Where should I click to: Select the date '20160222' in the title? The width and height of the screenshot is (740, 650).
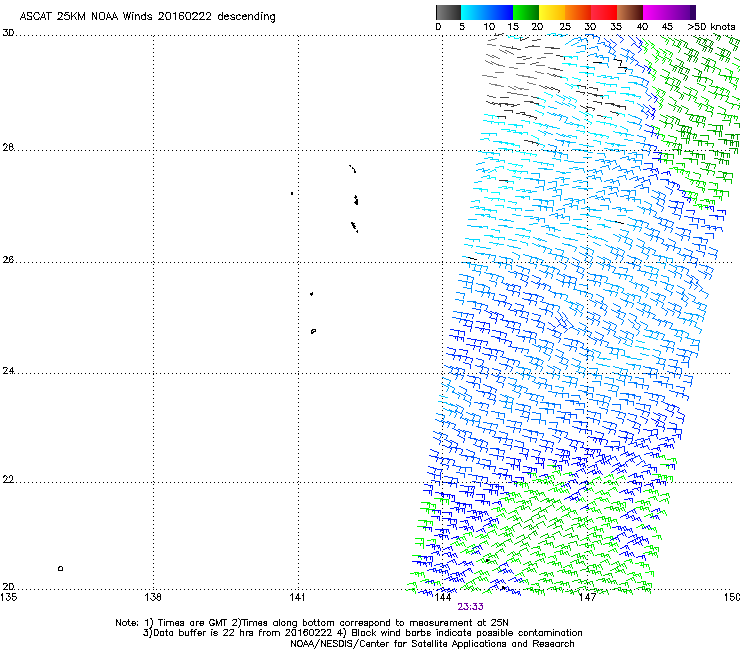pos(185,16)
